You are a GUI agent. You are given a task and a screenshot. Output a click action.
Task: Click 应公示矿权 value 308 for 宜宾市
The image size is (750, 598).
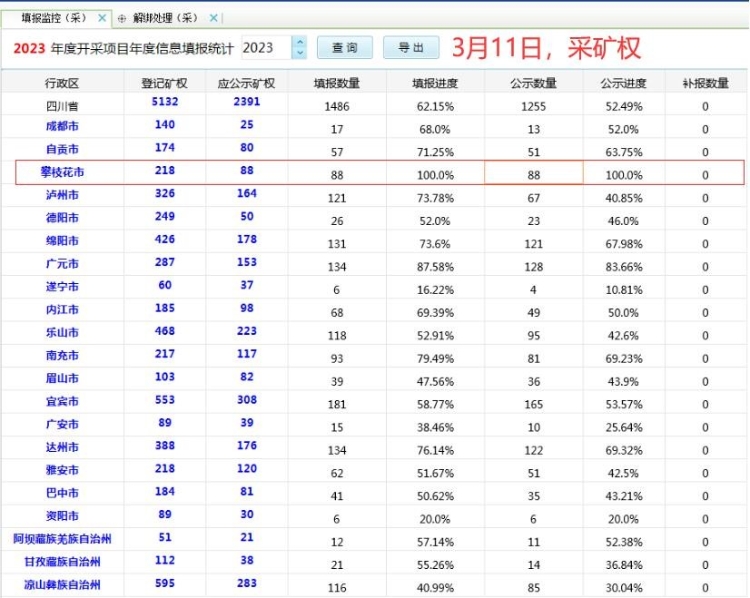[246, 401]
